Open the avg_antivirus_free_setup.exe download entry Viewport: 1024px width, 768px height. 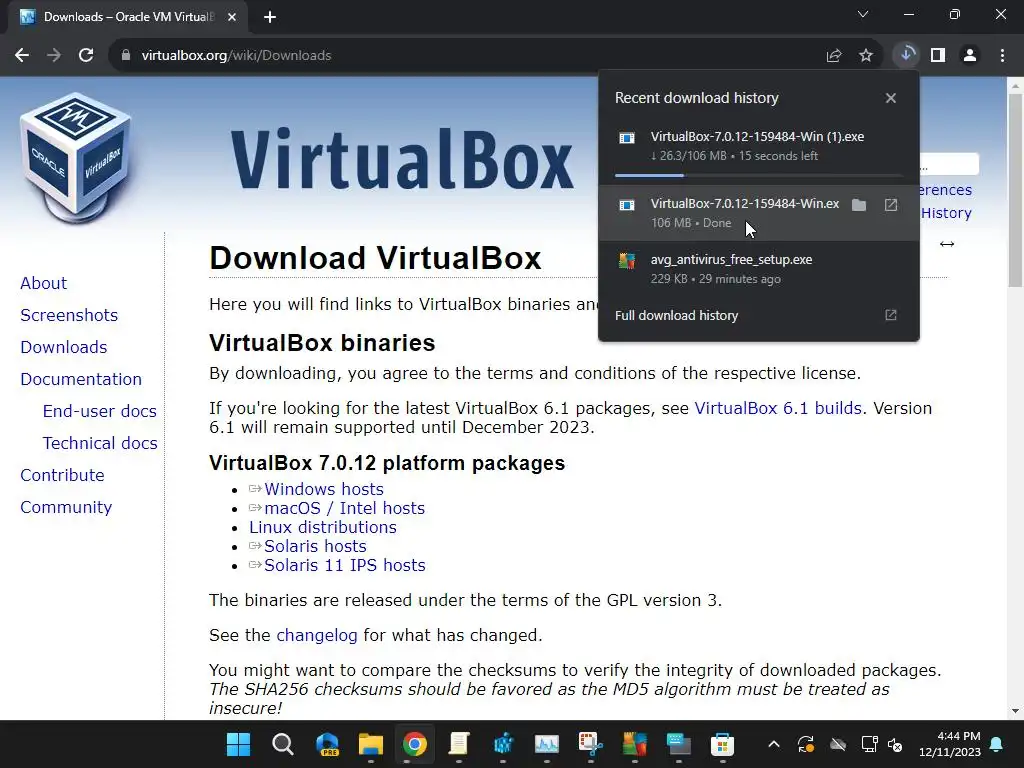tap(759, 269)
